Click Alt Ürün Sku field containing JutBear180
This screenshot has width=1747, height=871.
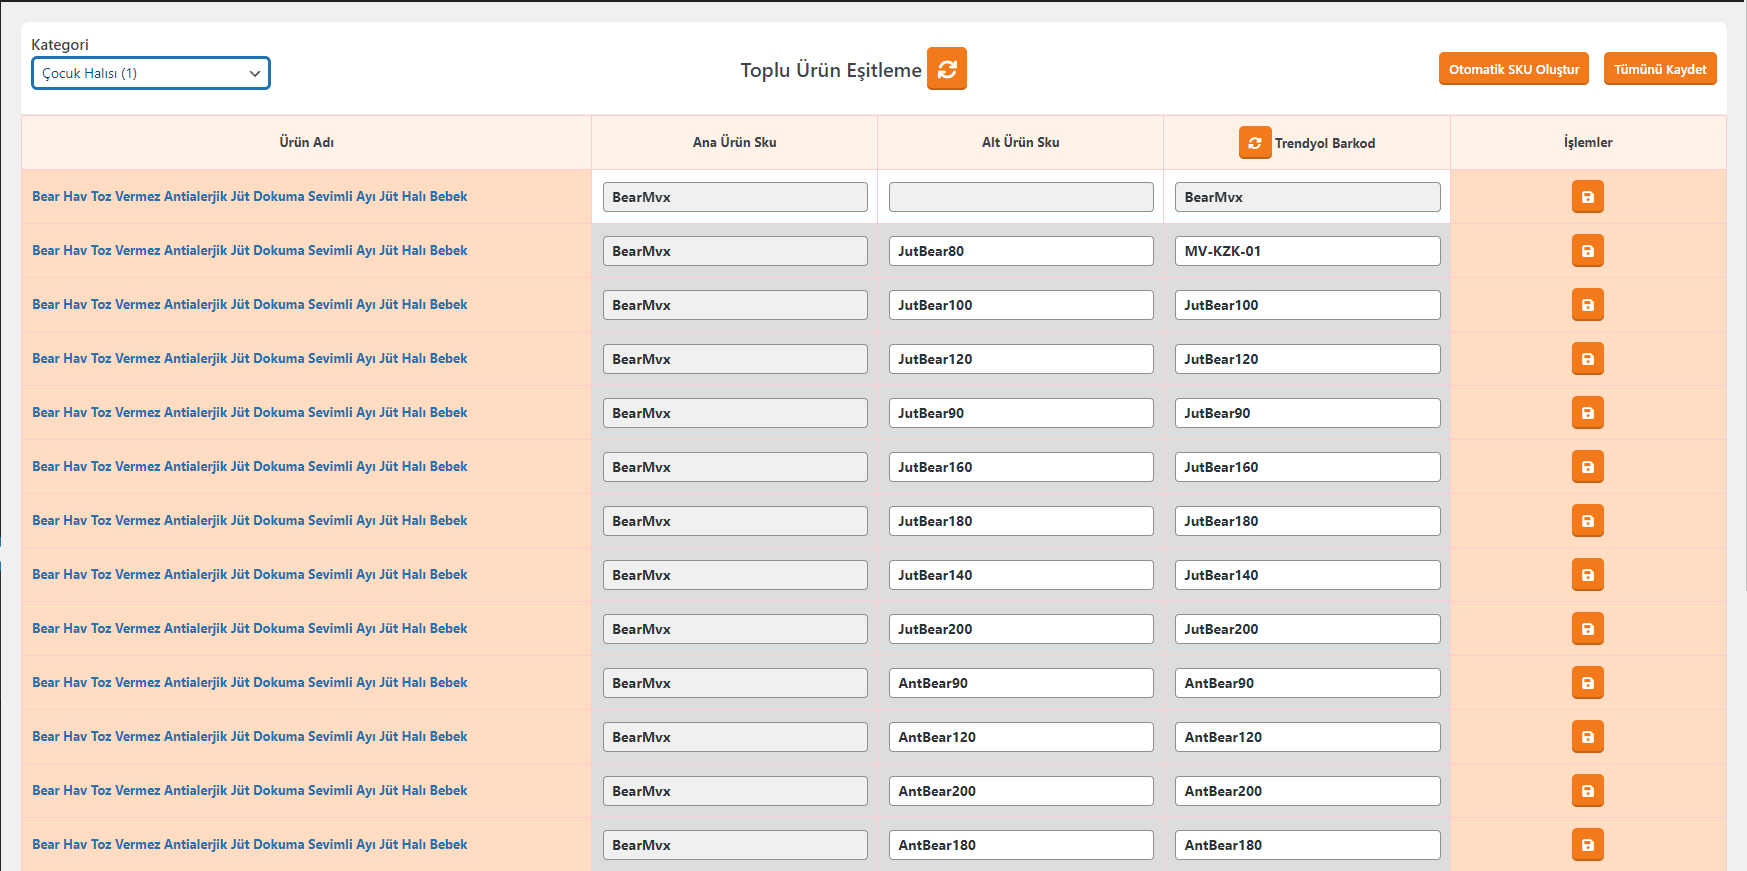[1021, 521]
